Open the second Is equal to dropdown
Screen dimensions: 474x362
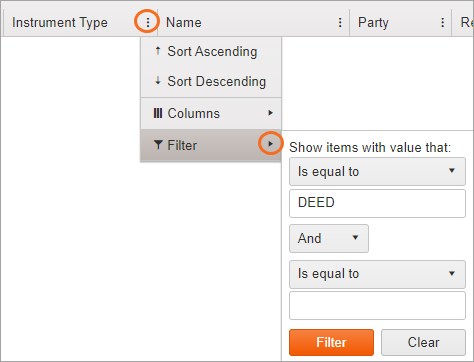(x=377, y=274)
